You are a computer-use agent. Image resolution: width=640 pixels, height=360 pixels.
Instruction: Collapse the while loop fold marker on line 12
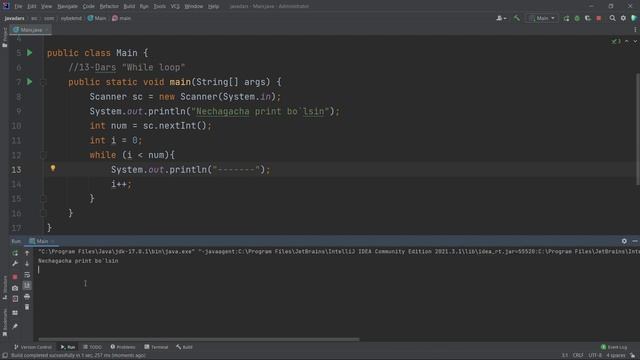click(x=43, y=155)
